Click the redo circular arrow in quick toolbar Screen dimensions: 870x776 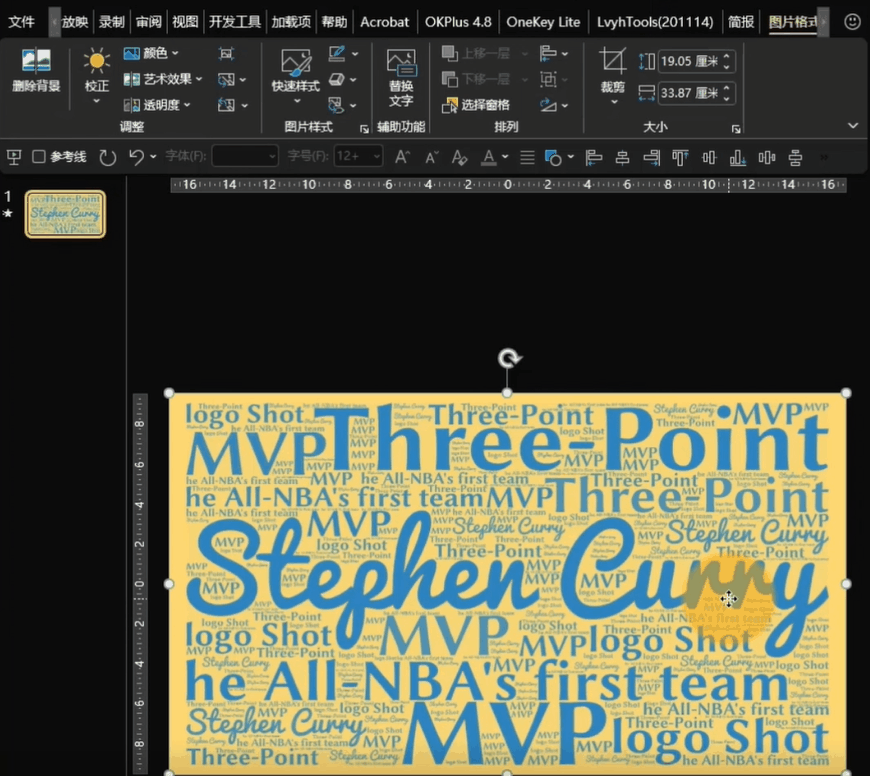click(x=107, y=157)
